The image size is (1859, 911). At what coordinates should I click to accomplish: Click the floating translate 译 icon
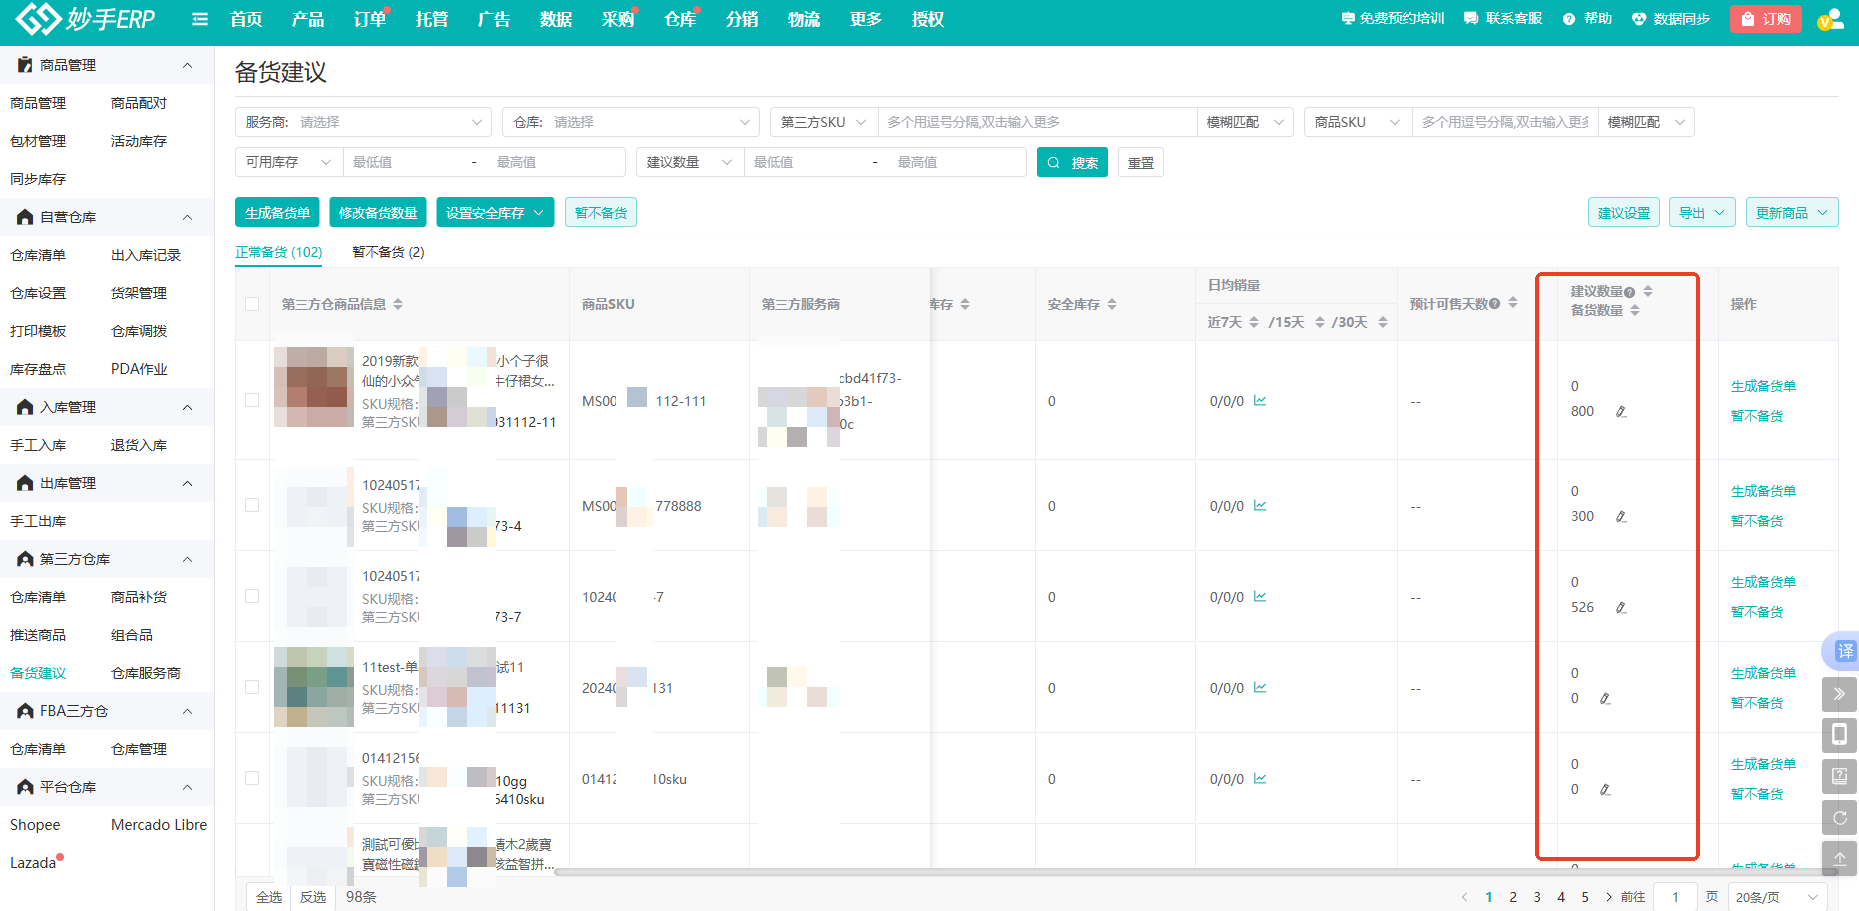click(1844, 651)
